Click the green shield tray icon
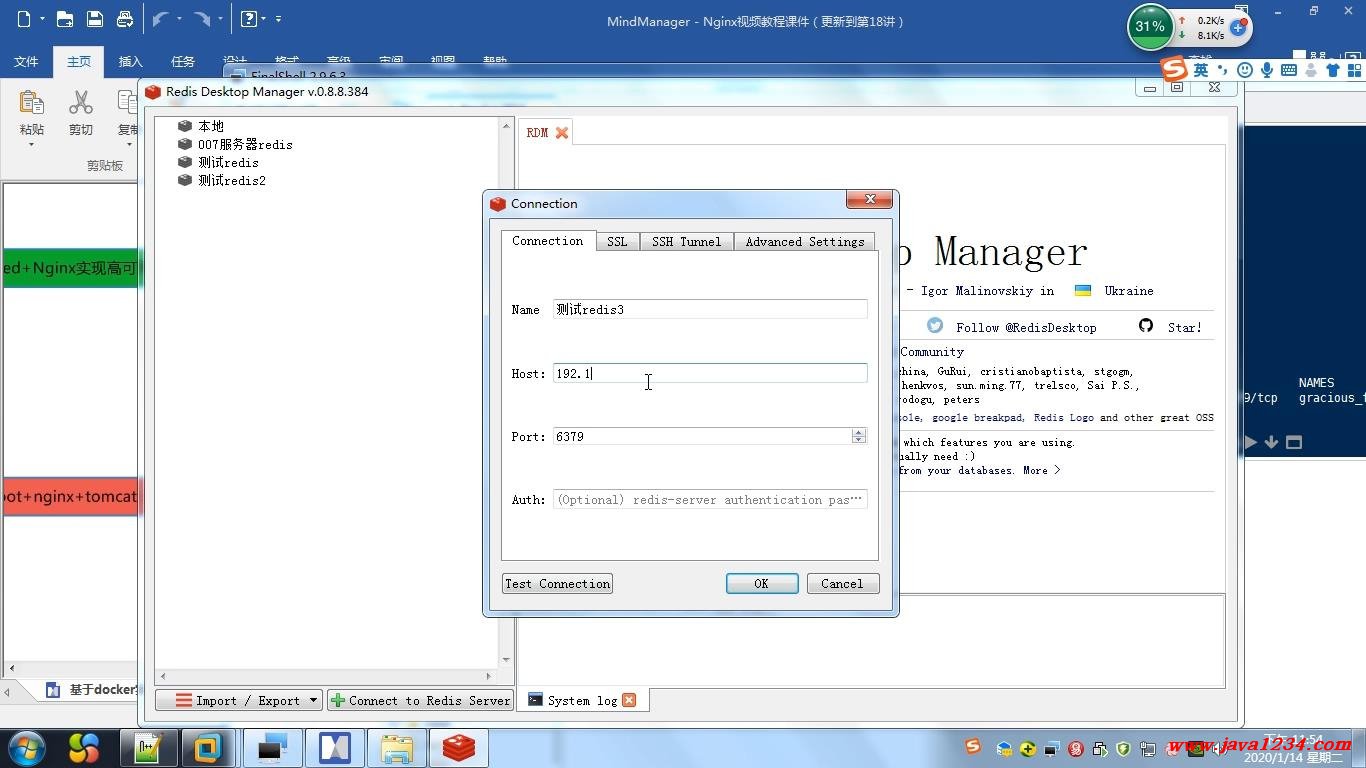 tap(1123, 748)
